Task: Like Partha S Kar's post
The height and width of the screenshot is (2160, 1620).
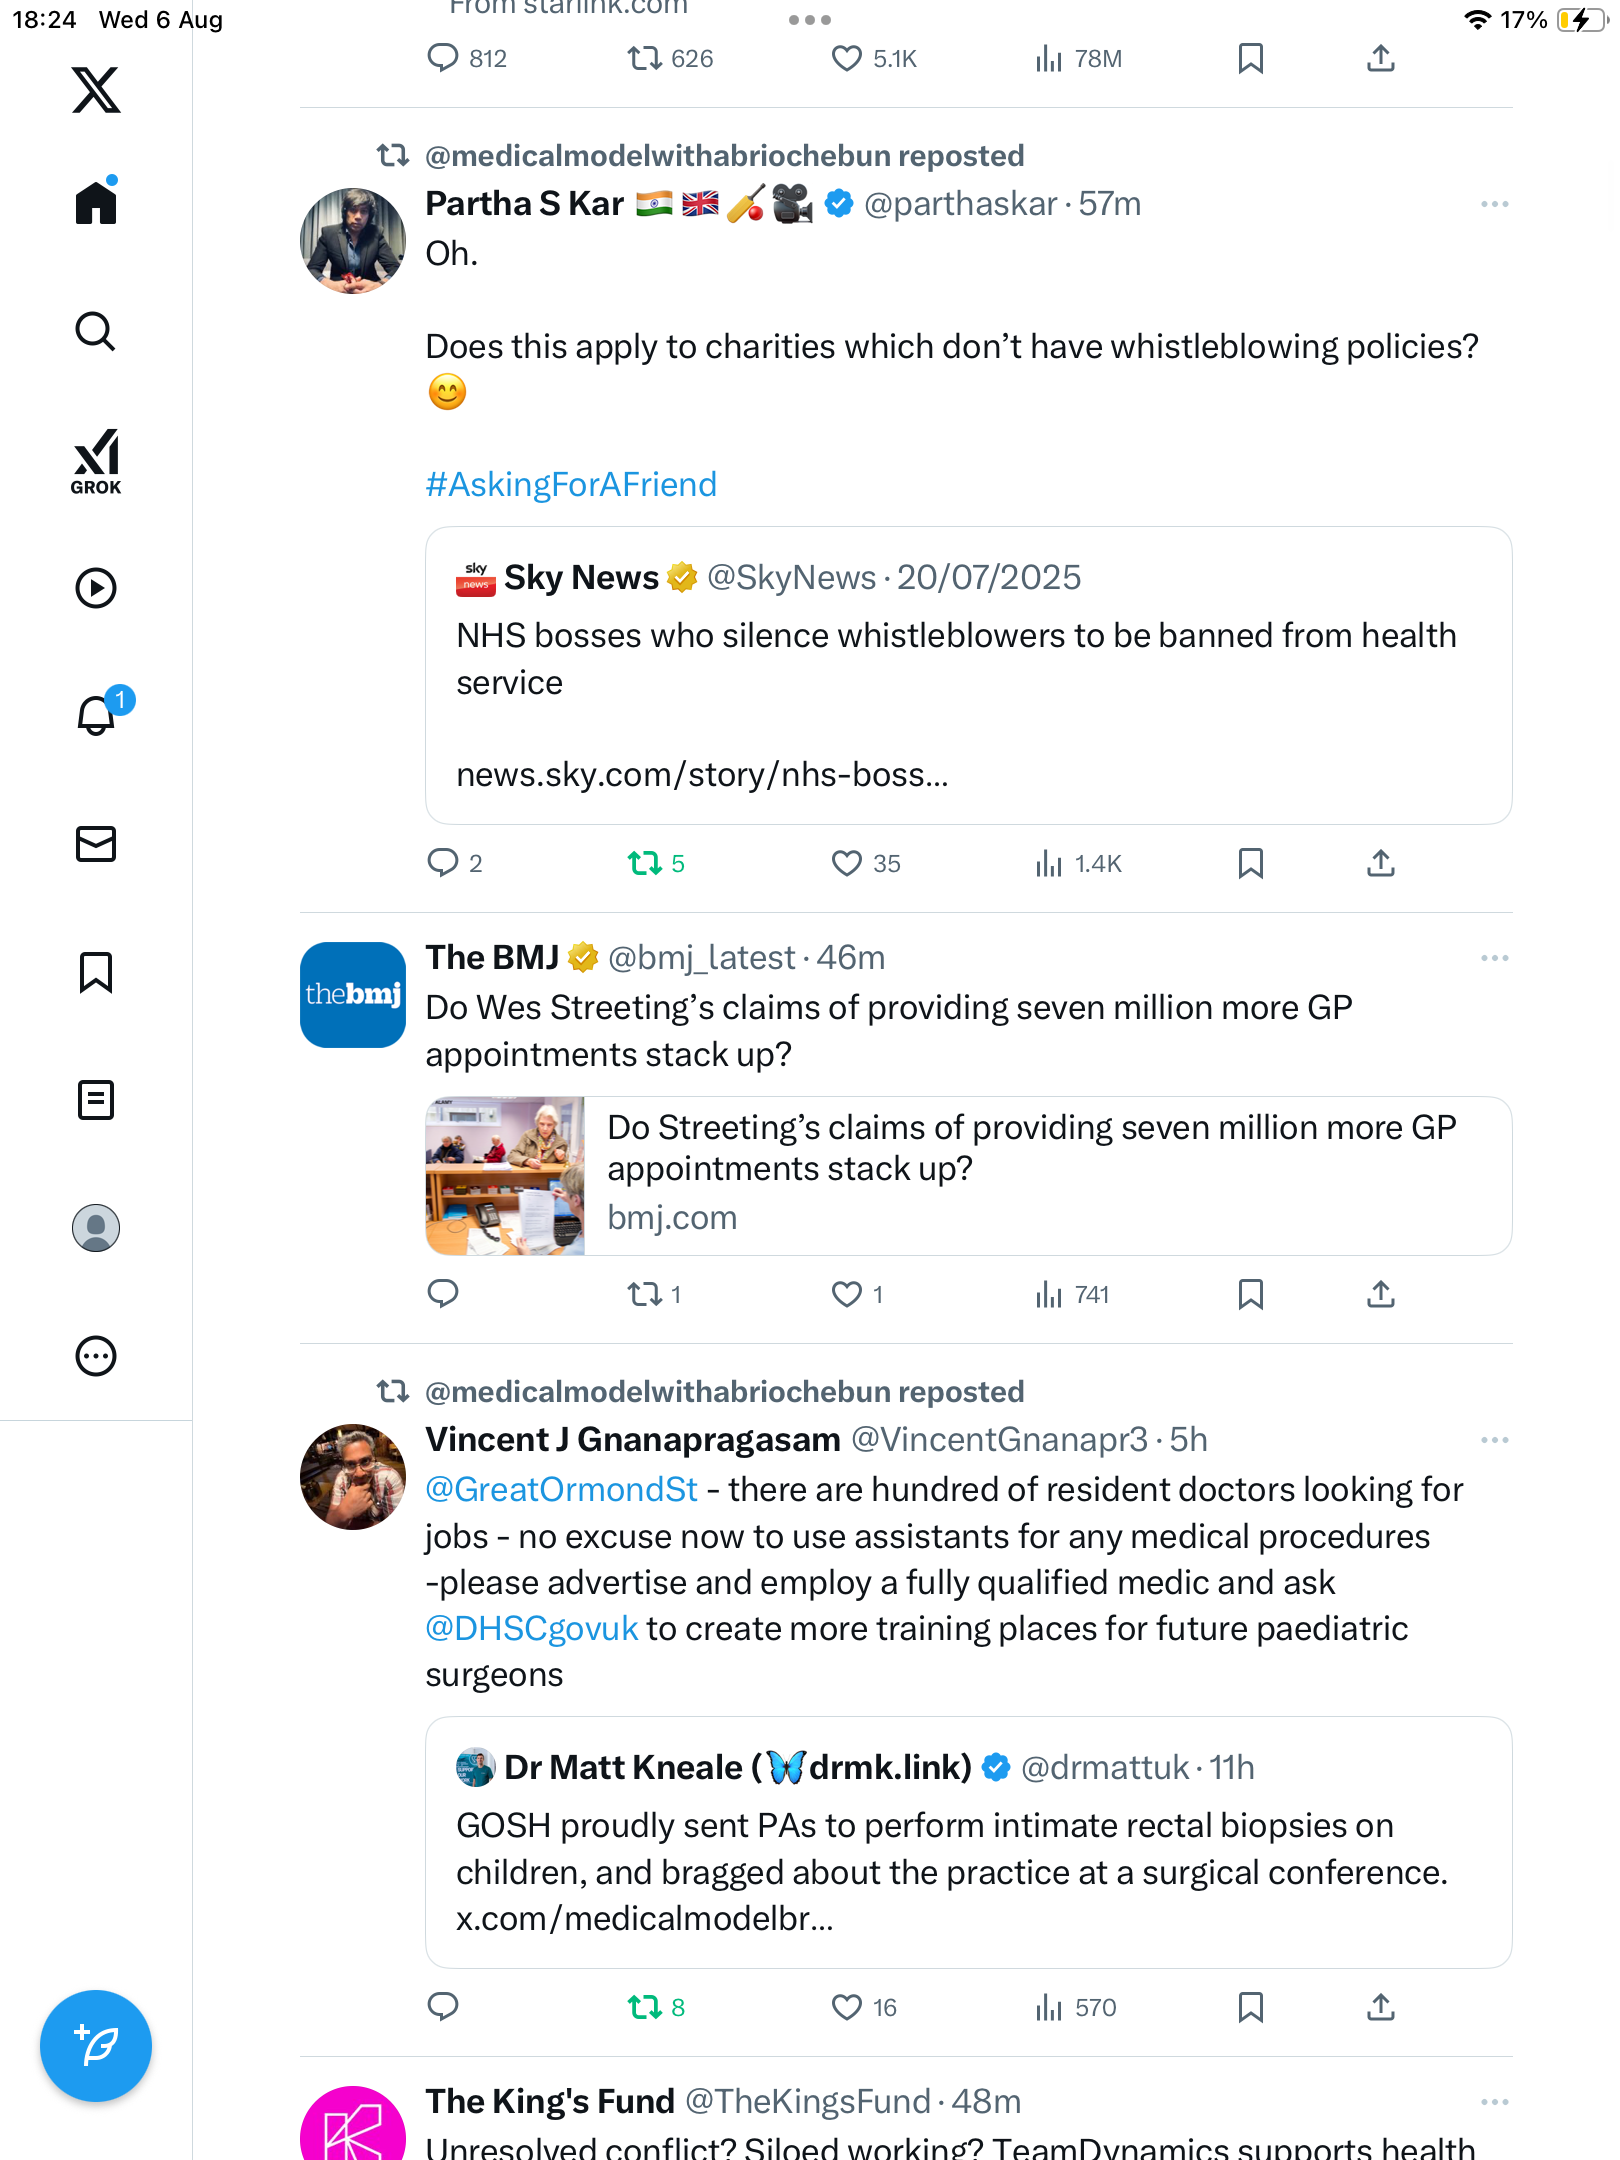Action: pos(847,863)
